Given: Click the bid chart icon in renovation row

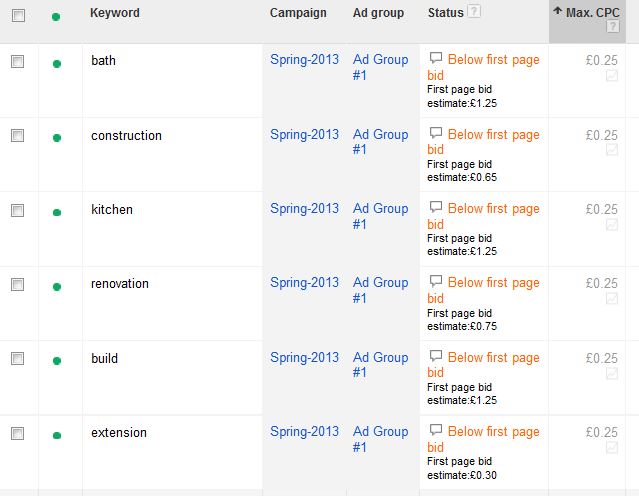Looking at the screenshot, I should click(612, 298).
